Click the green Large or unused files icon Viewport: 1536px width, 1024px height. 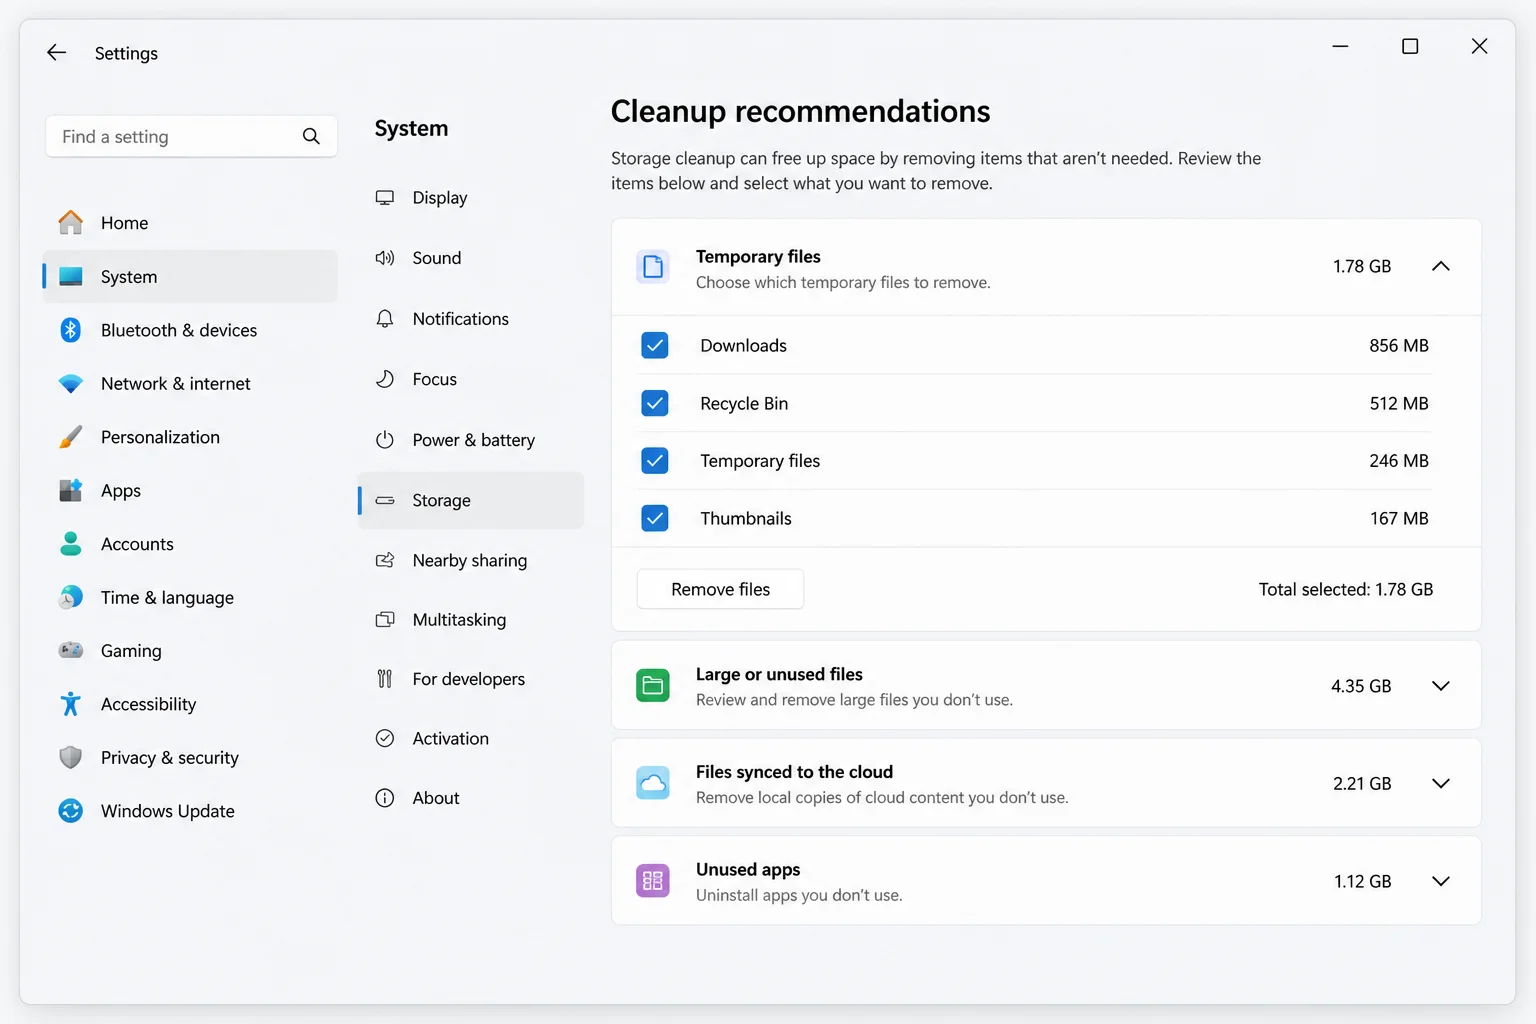point(653,685)
